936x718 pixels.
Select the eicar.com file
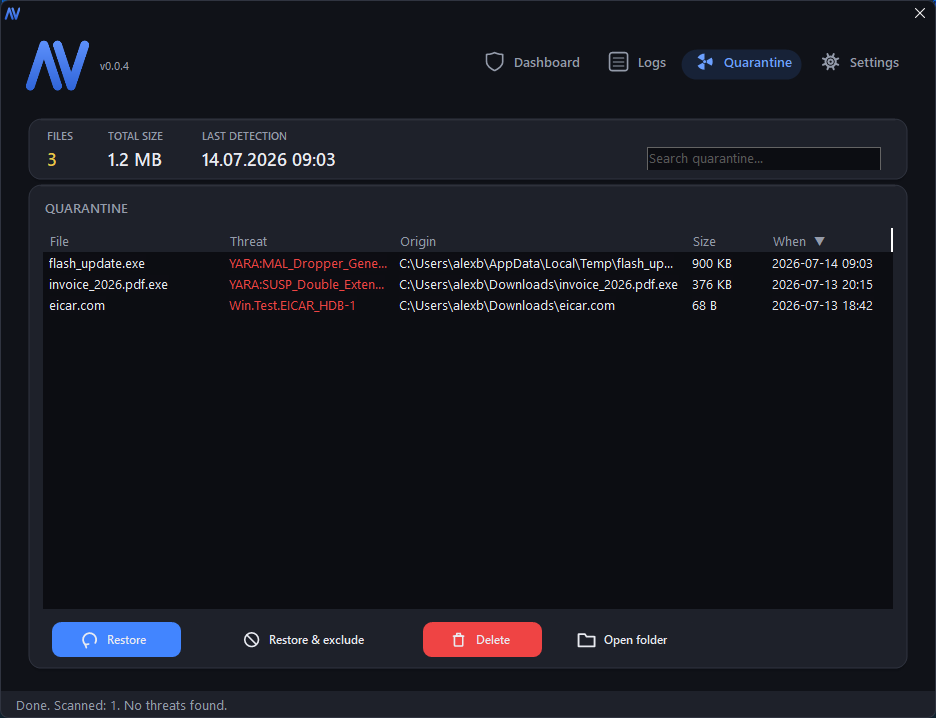point(77,306)
